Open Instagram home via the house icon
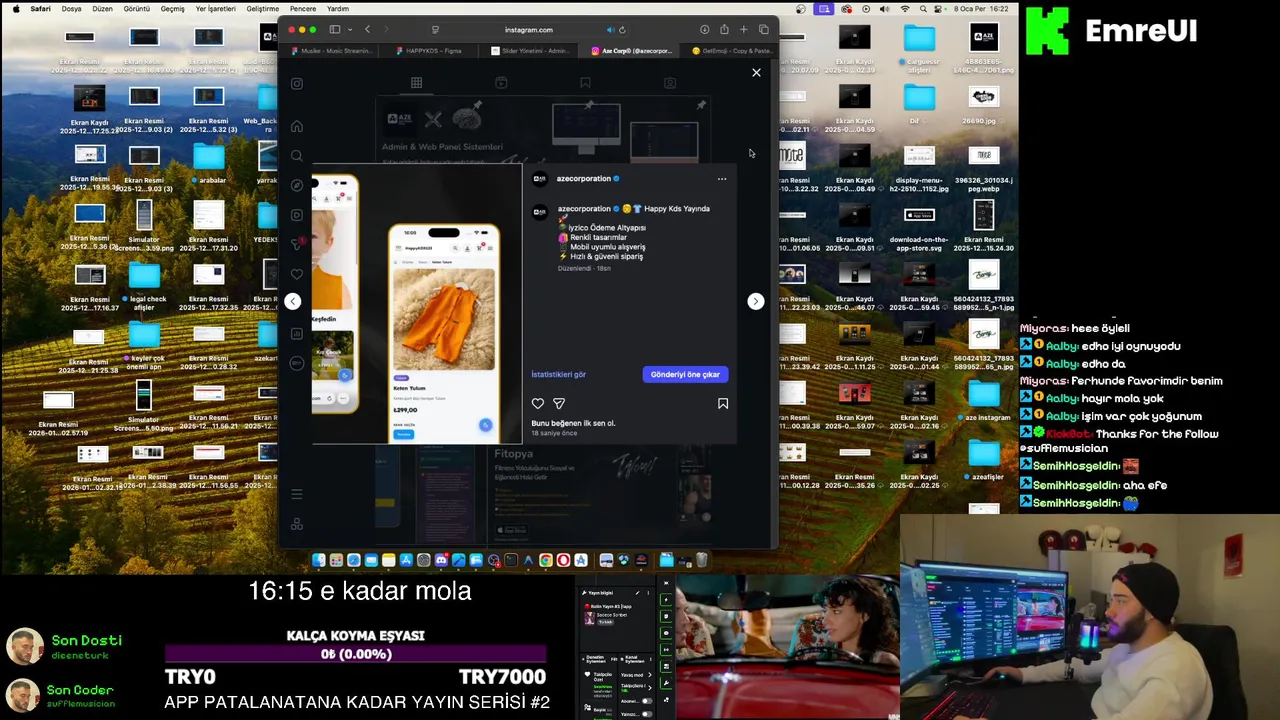 297,126
